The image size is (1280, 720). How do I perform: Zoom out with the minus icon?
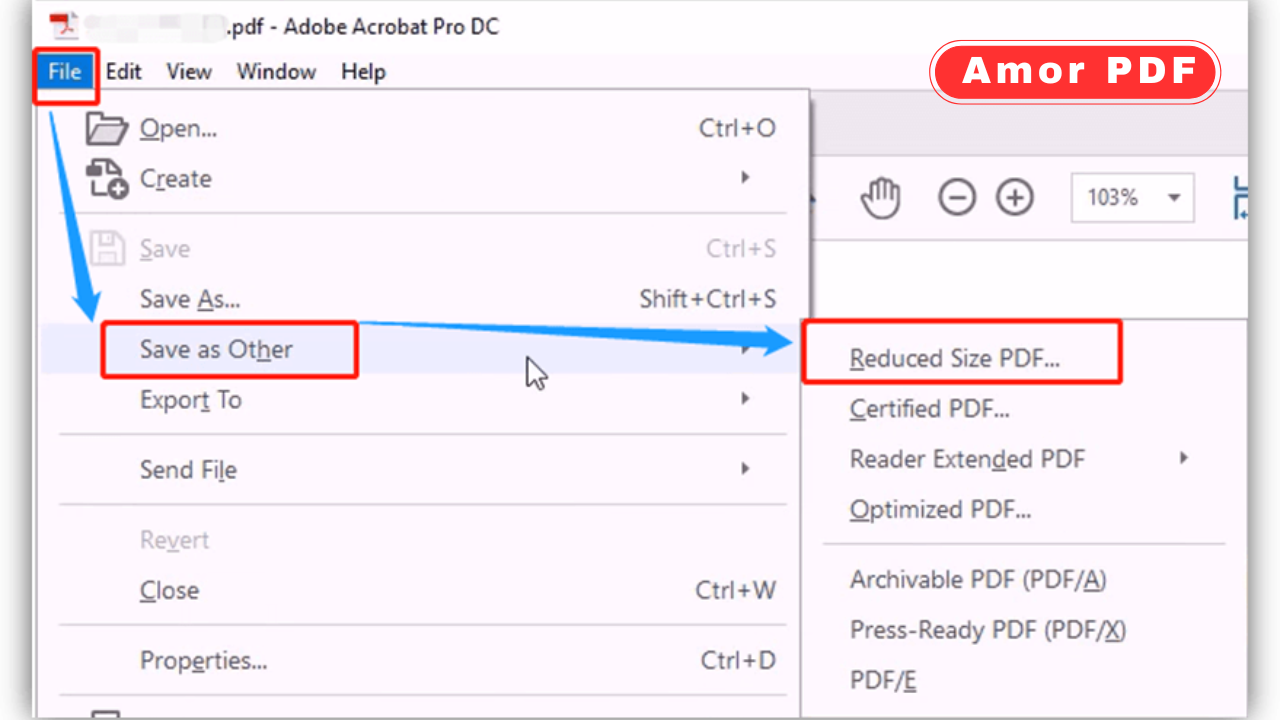(956, 197)
